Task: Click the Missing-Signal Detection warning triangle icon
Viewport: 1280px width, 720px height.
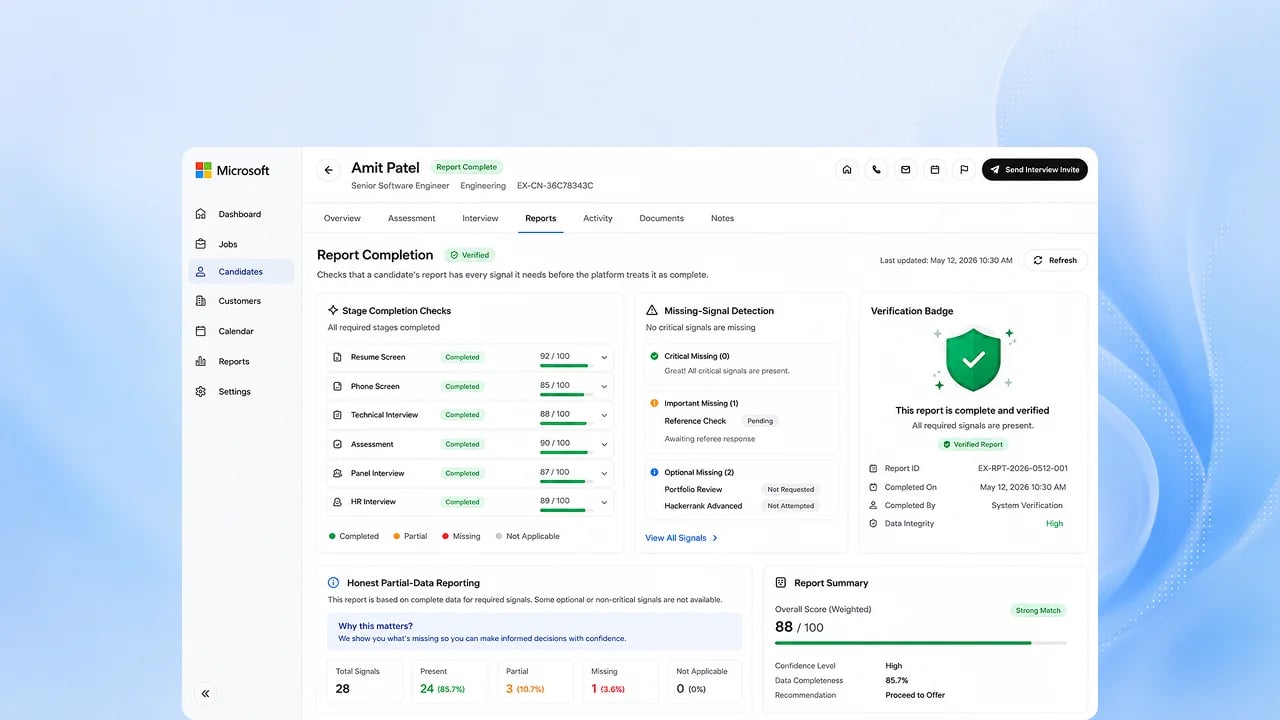Action: tap(652, 311)
